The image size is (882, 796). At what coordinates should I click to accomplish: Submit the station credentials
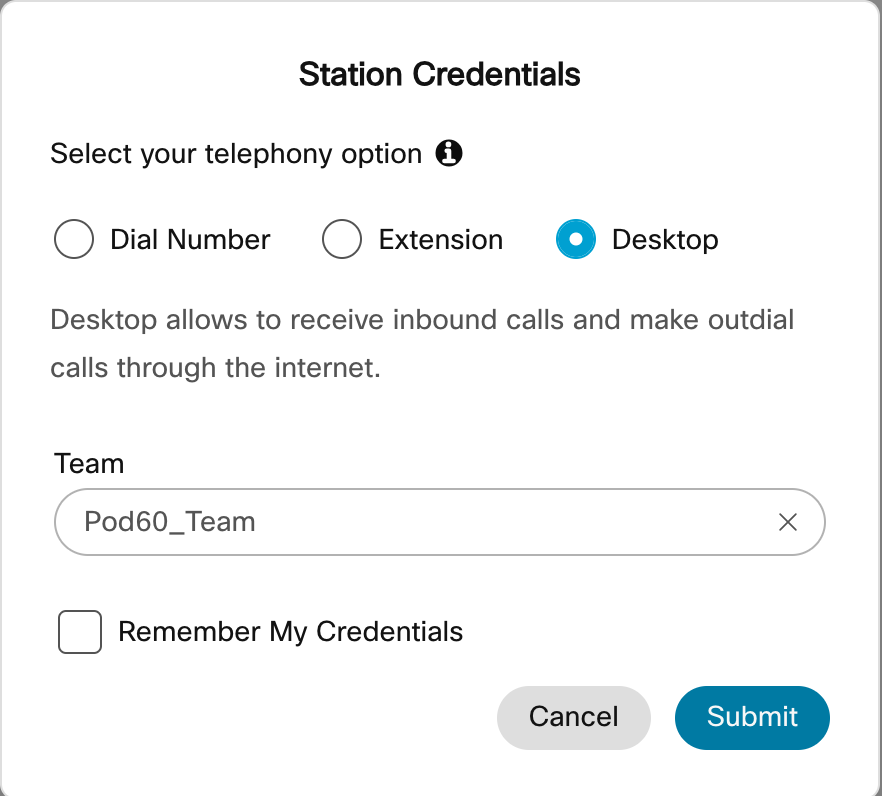(752, 717)
